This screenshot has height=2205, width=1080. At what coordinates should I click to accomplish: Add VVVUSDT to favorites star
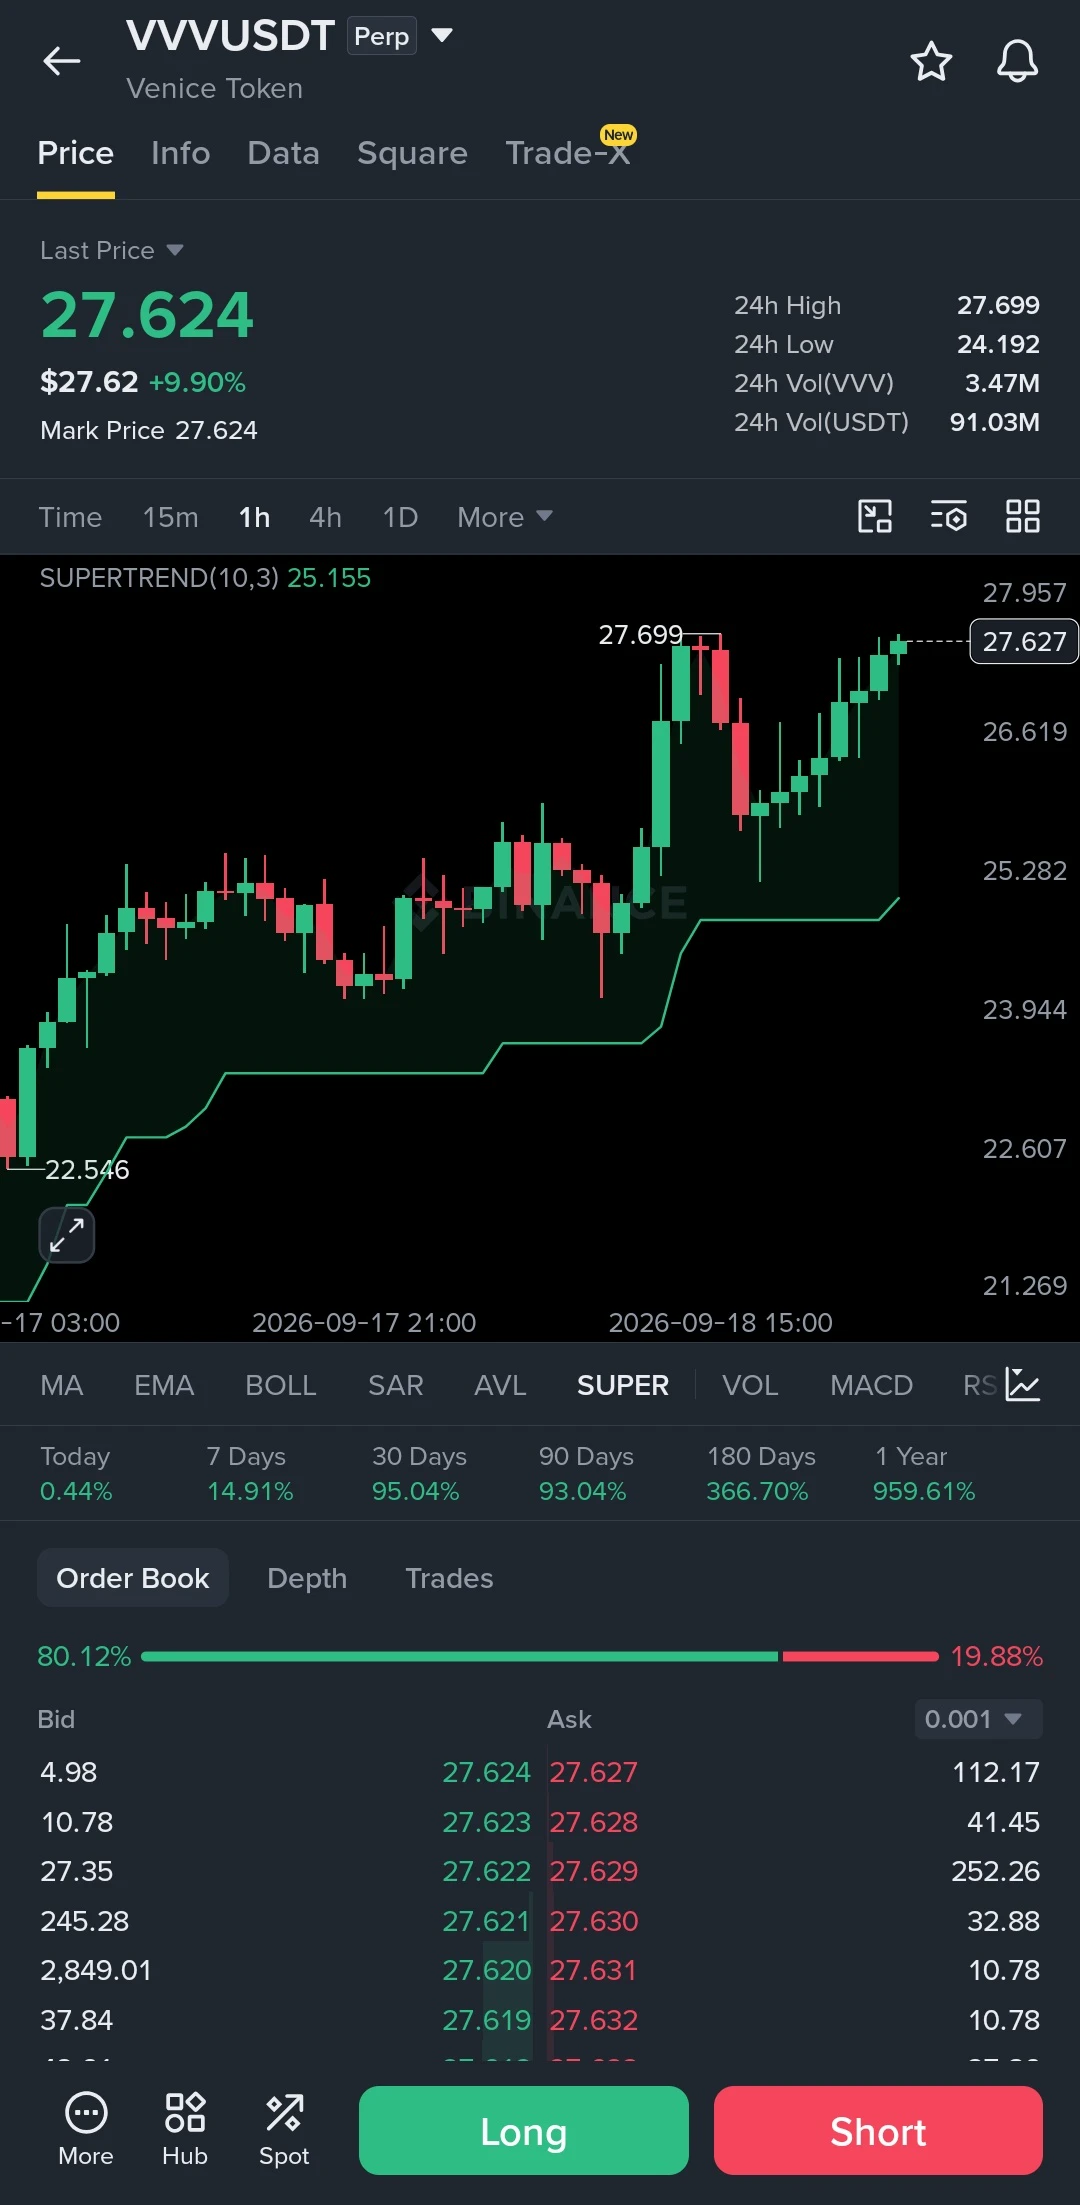pyautogui.click(x=931, y=61)
